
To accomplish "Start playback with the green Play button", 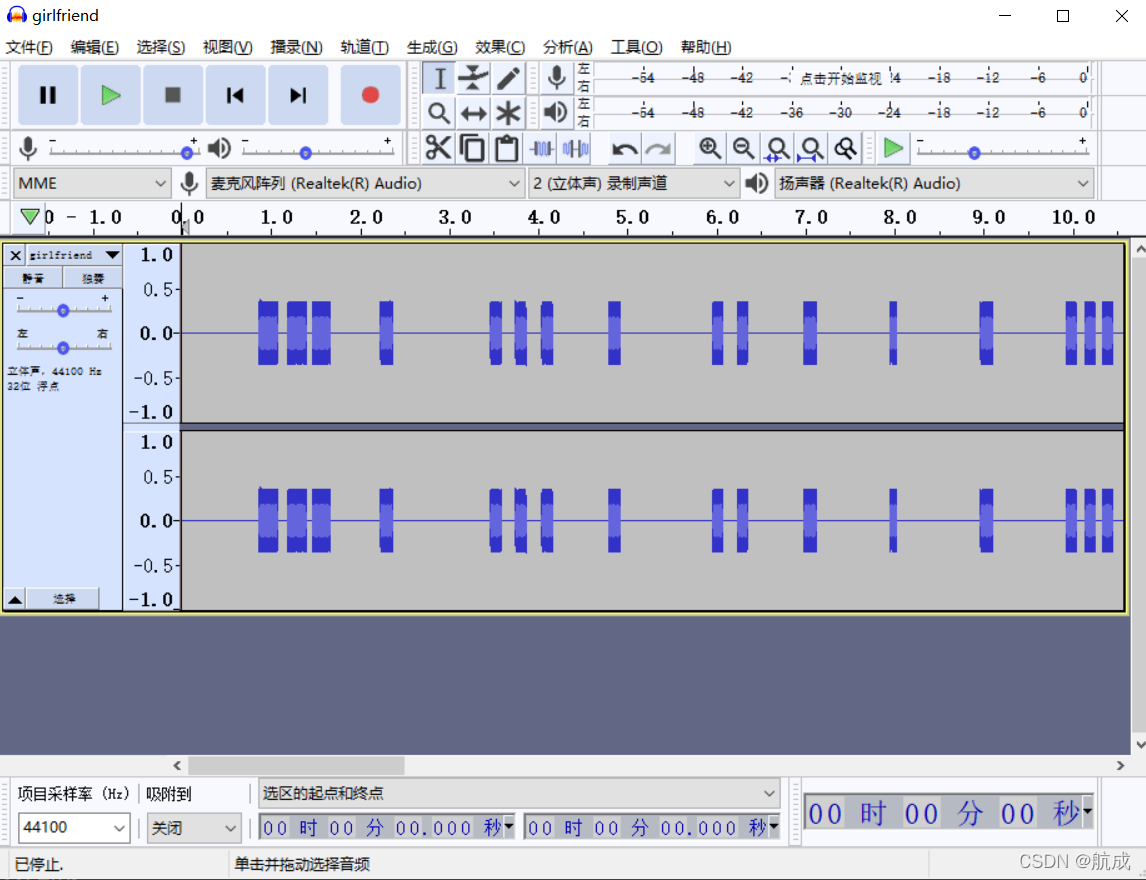I will [110, 95].
